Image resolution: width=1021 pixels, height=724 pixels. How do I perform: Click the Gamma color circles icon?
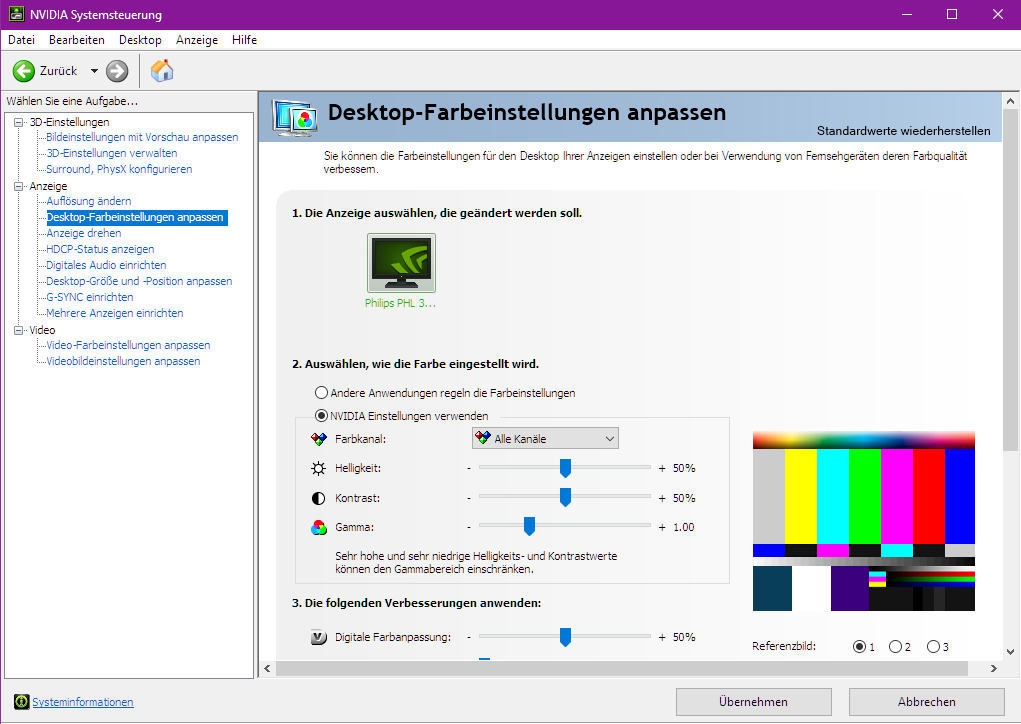coord(318,527)
